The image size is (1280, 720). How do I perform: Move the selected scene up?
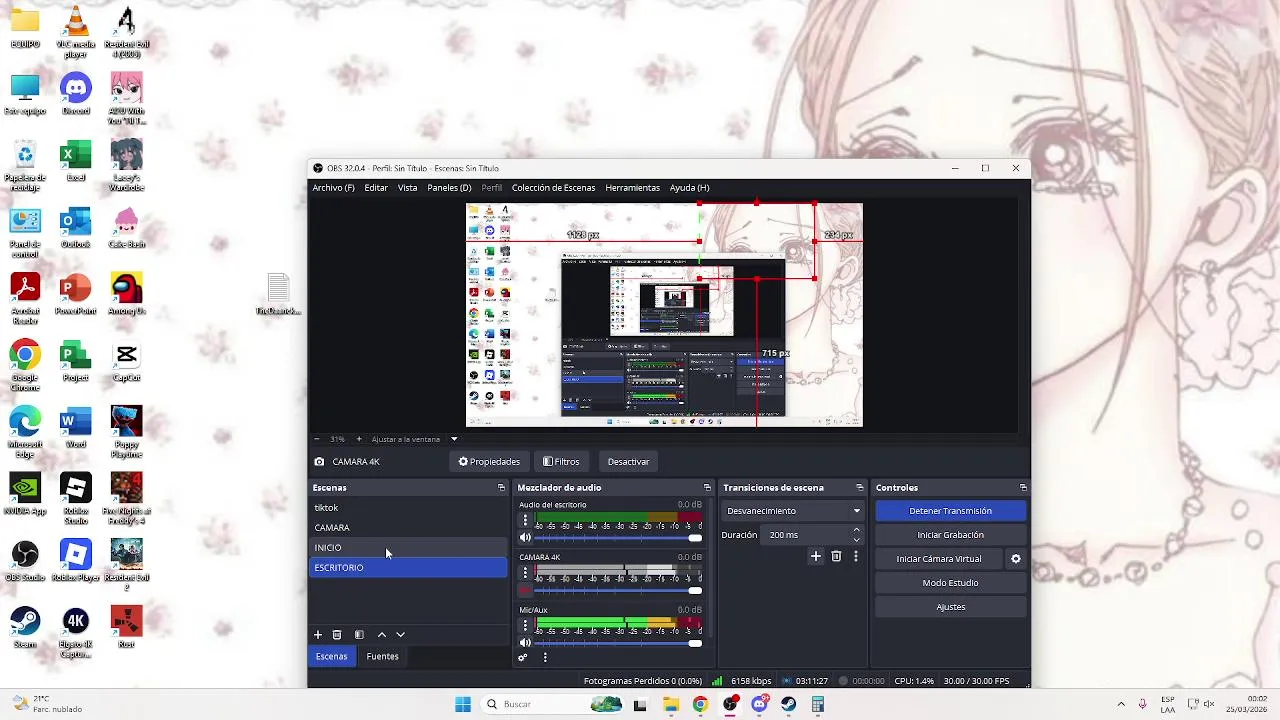click(x=381, y=635)
